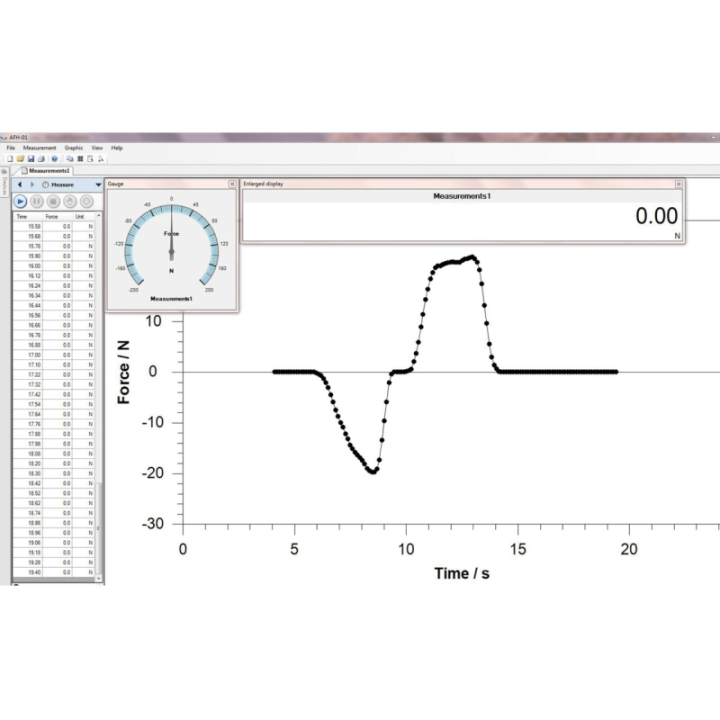This screenshot has width=720, height=720.
Task: Open the Help menu
Action: click(117, 148)
